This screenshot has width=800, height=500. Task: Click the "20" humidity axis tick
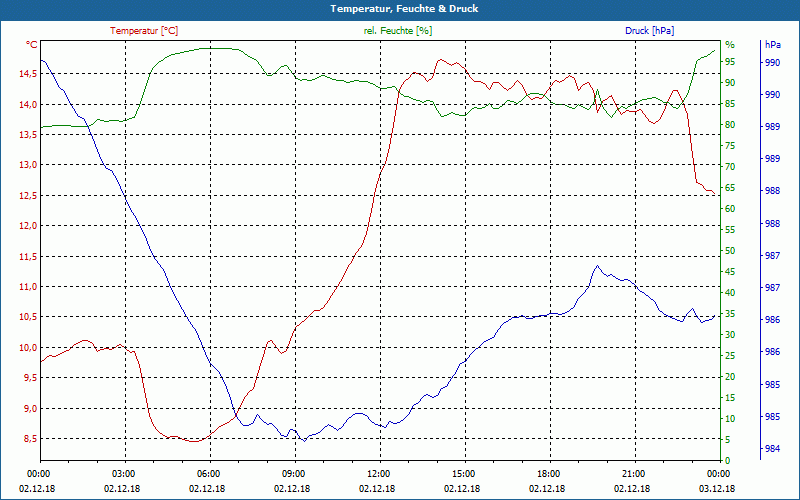(730, 377)
